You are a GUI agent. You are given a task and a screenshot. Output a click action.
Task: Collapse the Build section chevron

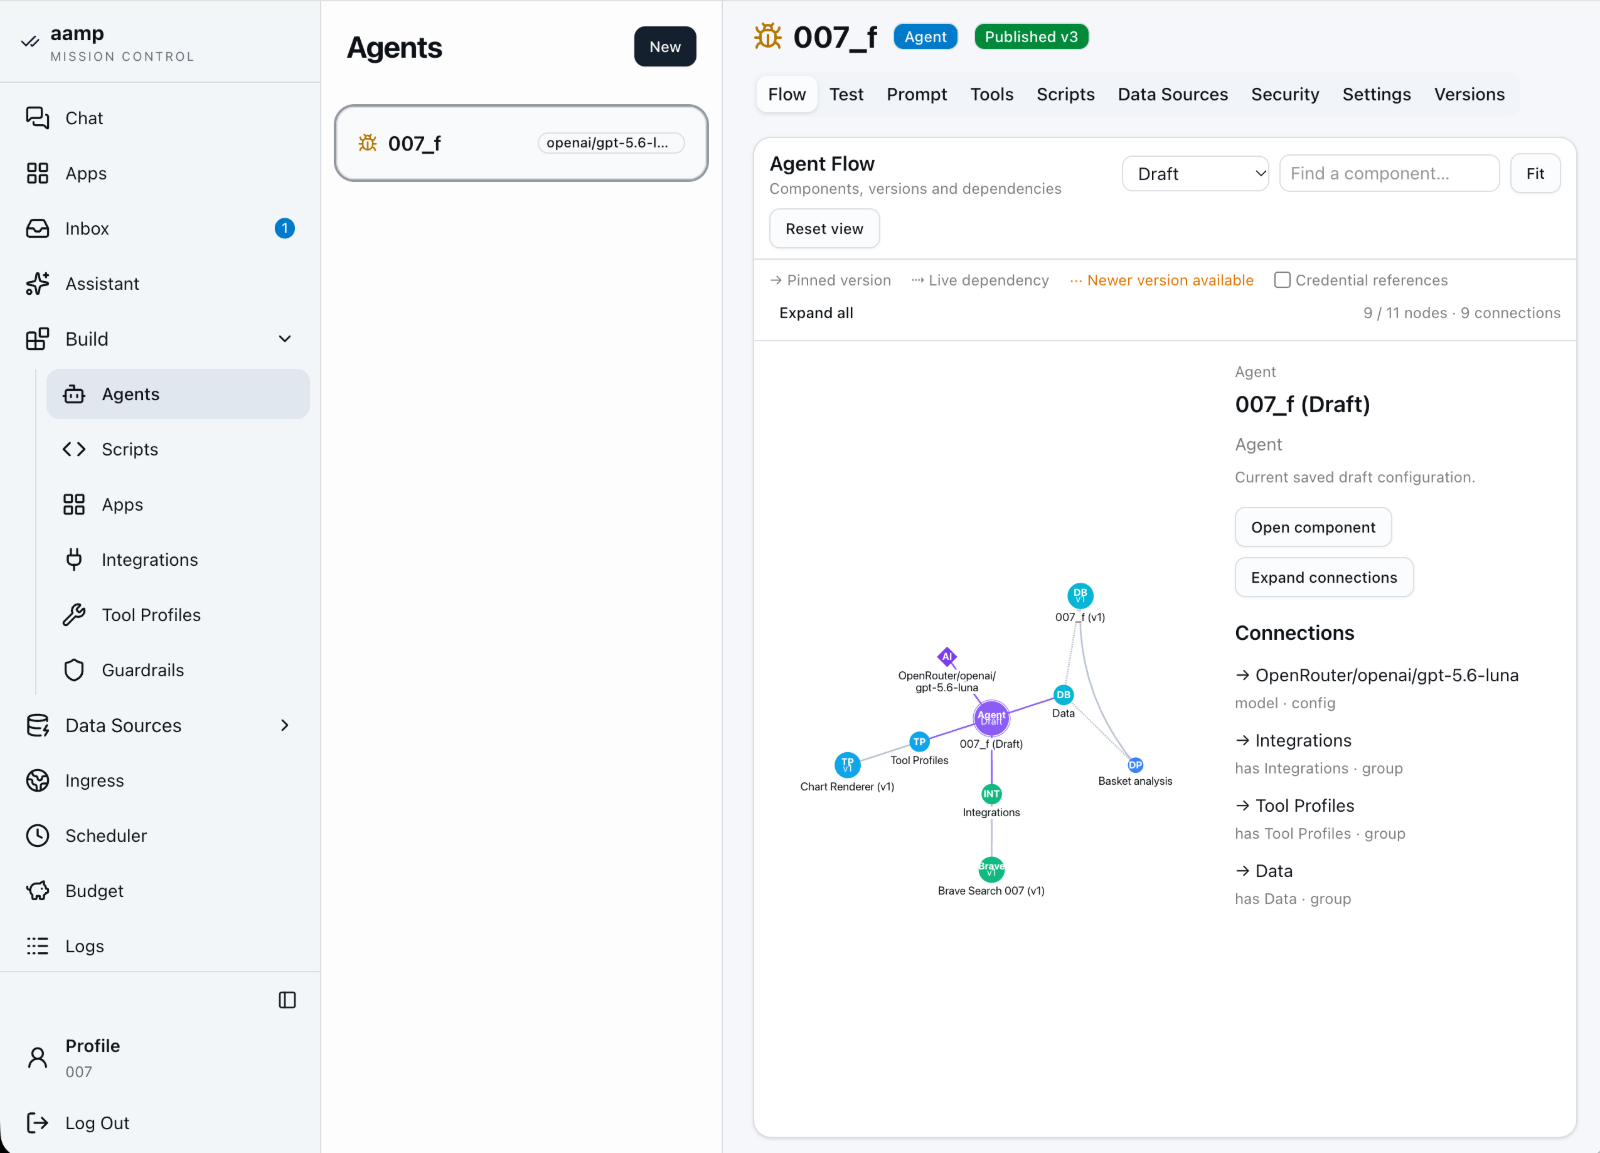pos(285,339)
